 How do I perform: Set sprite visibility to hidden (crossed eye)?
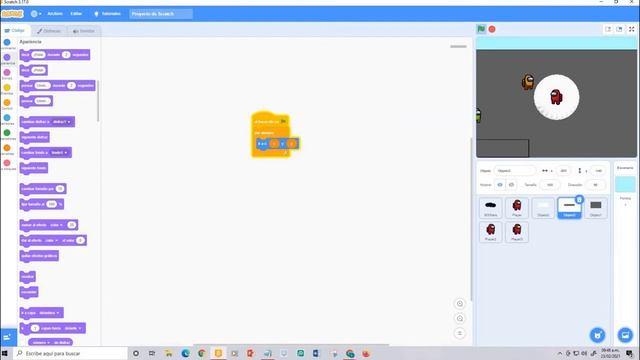pyautogui.click(x=511, y=185)
